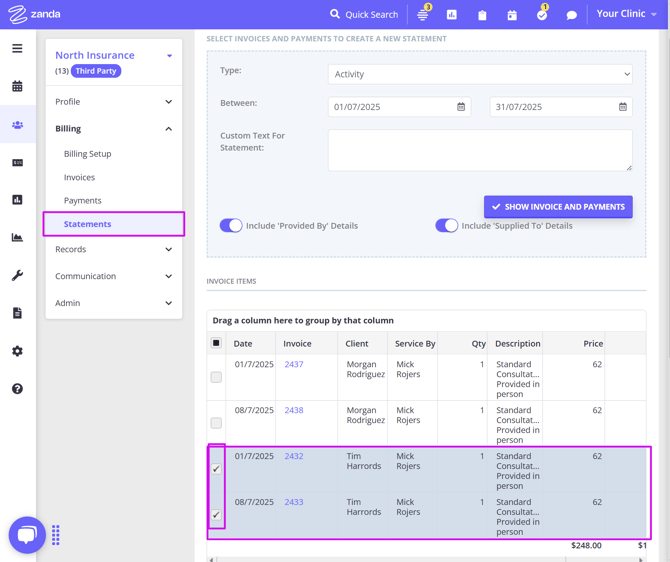Check the box for invoice 2437
This screenshot has height=562, width=670.
[x=216, y=377]
